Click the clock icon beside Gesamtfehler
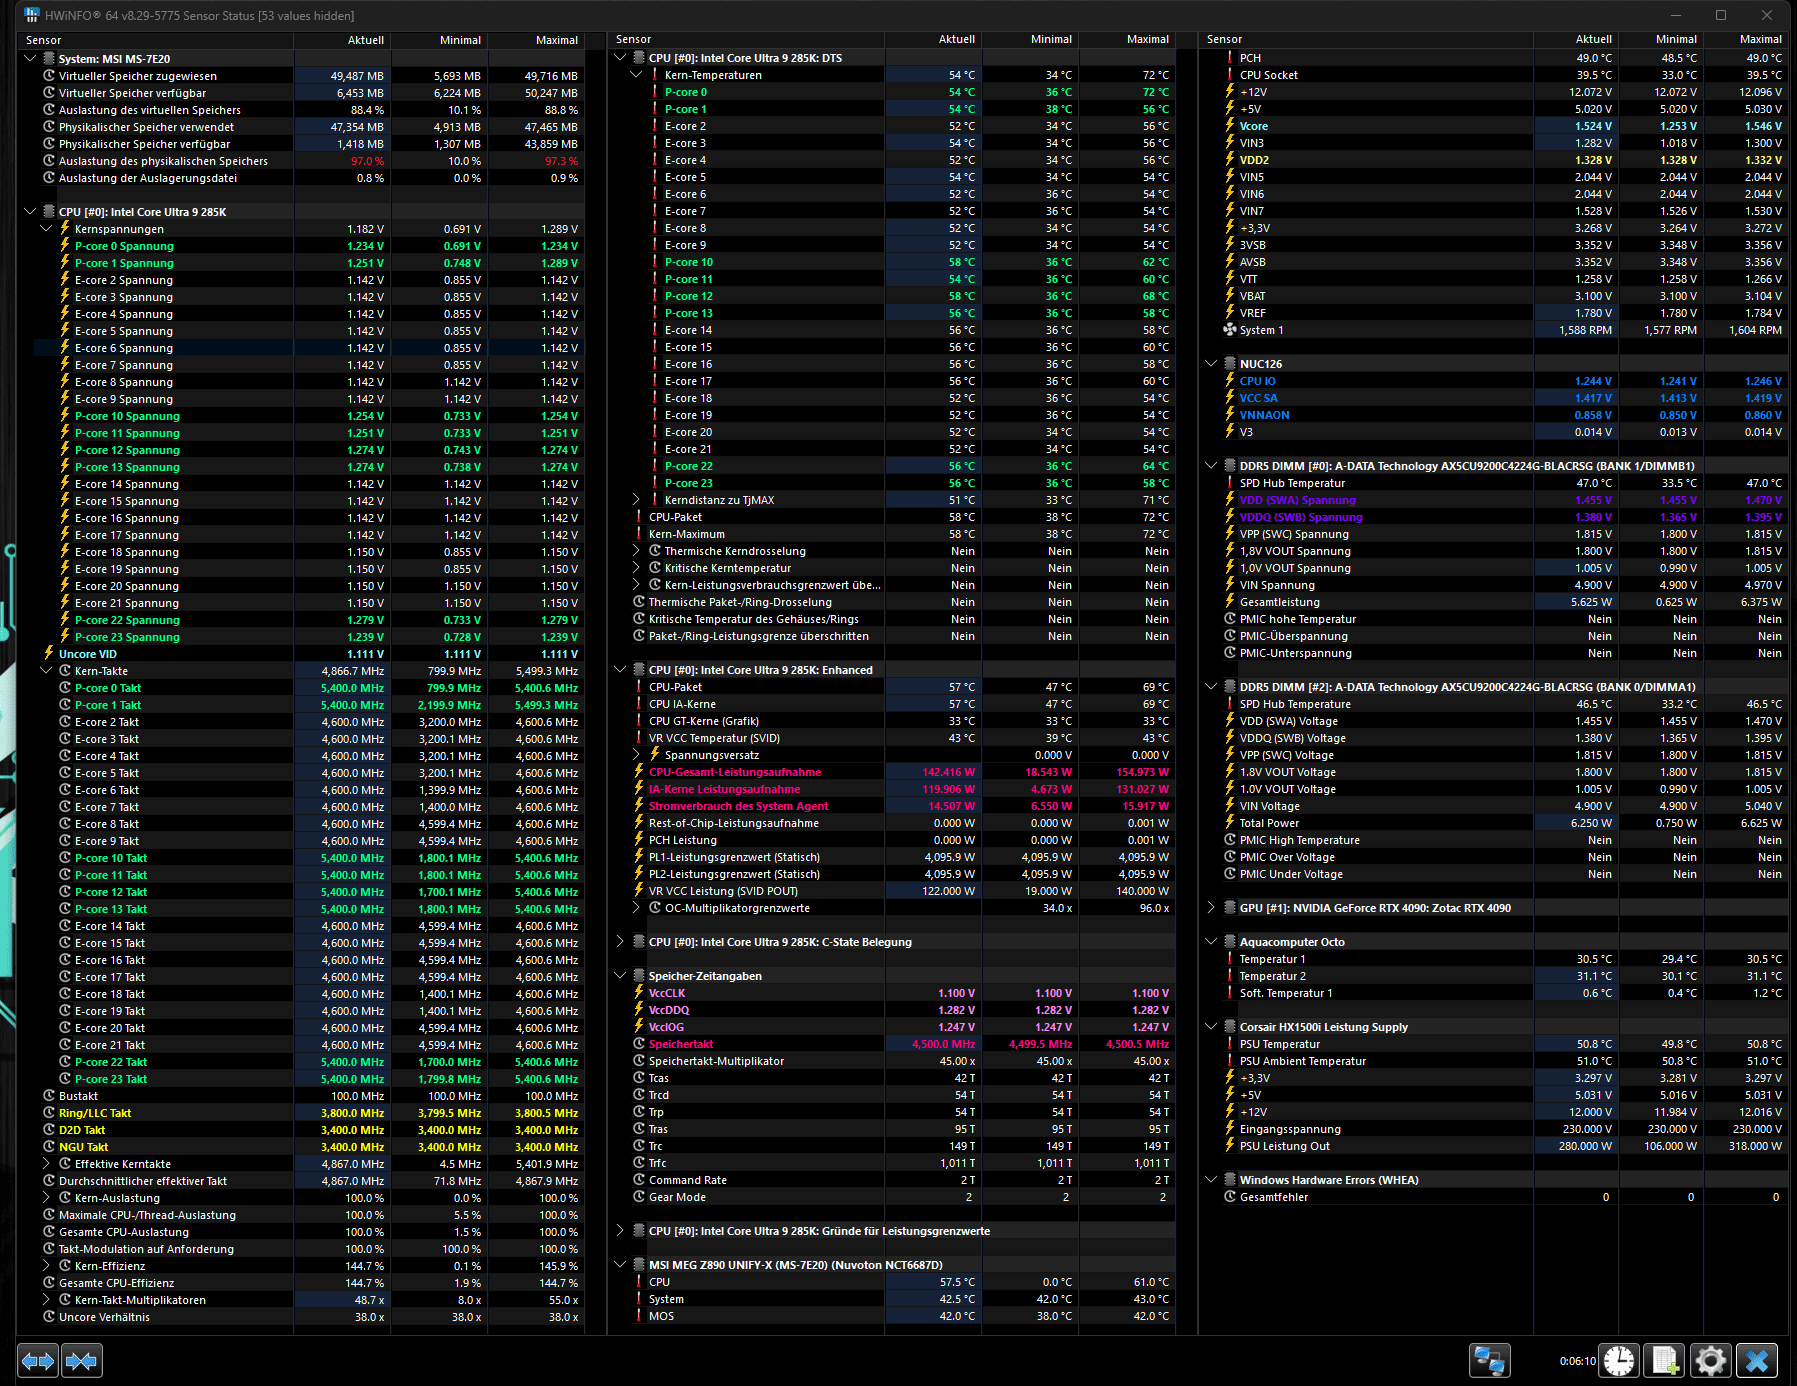The image size is (1797, 1386). click(x=1230, y=1197)
